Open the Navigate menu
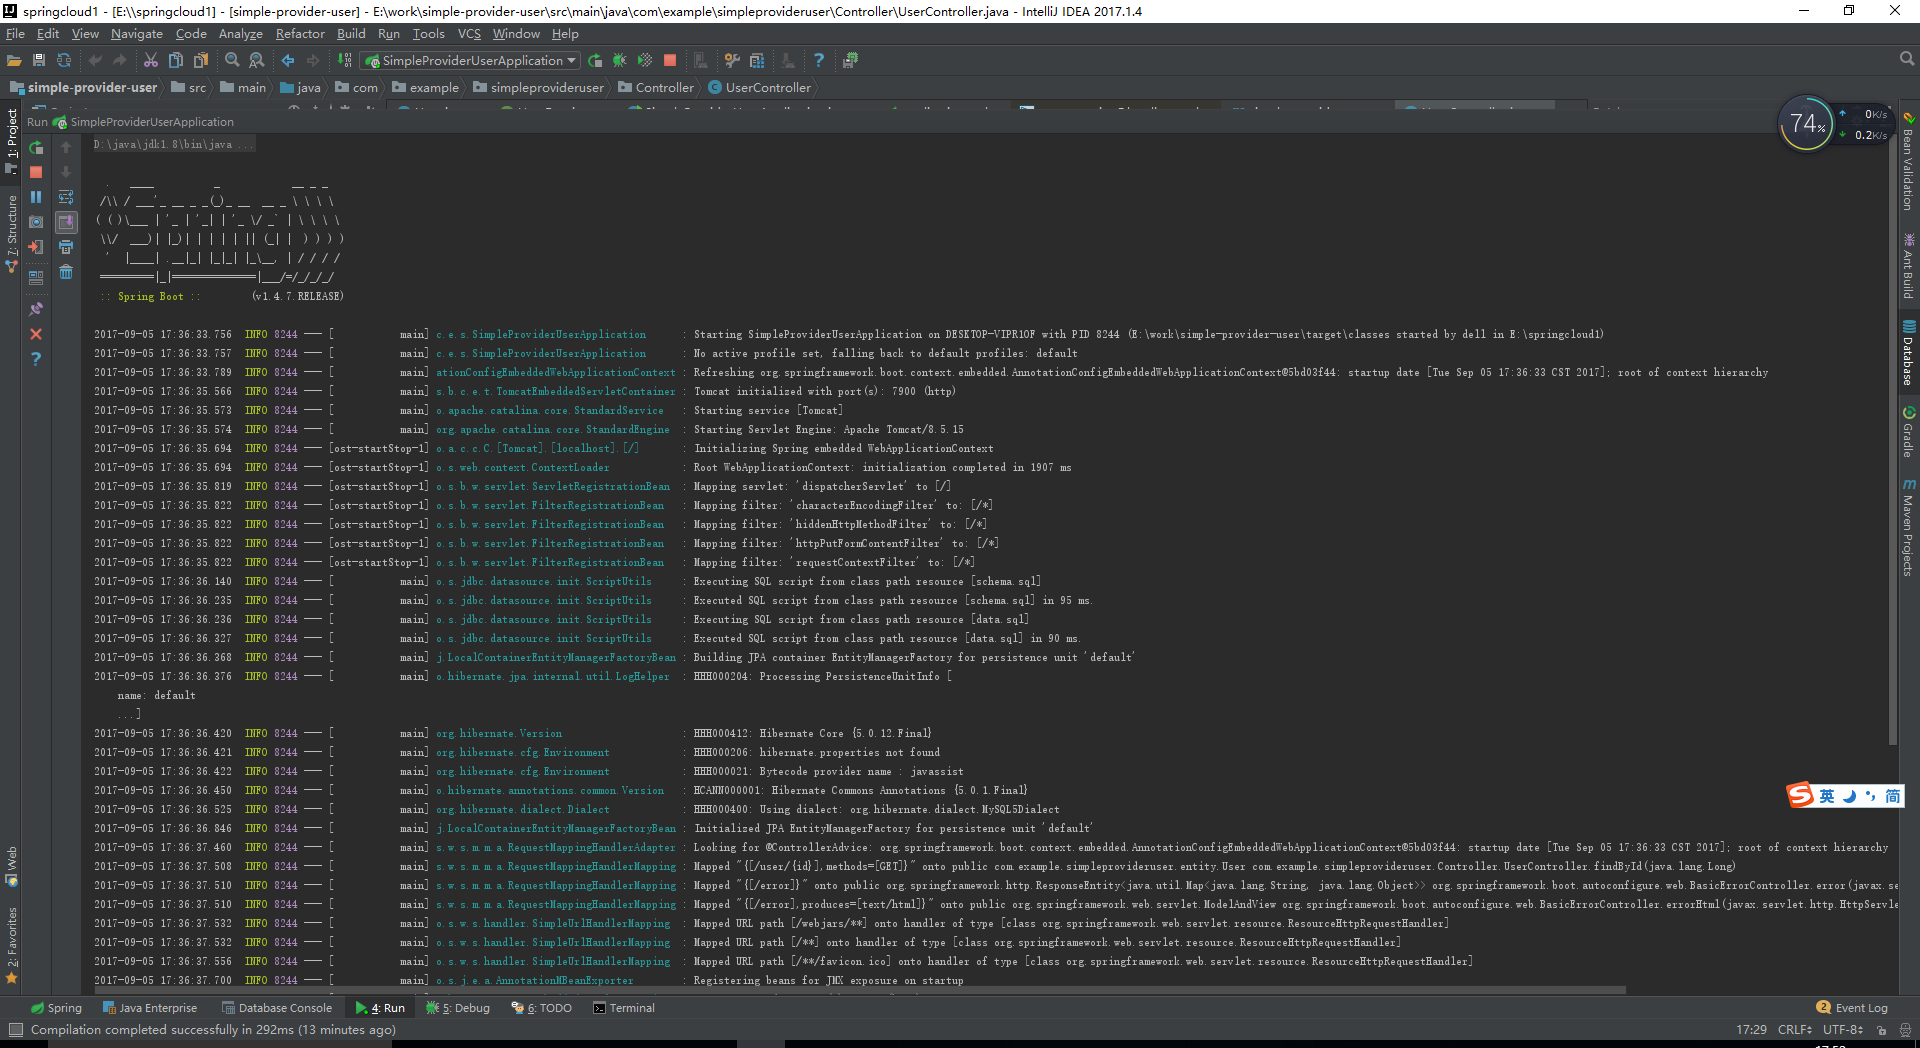Image resolution: width=1920 pixels, height=1048 pixels. [x=137, y=33]
